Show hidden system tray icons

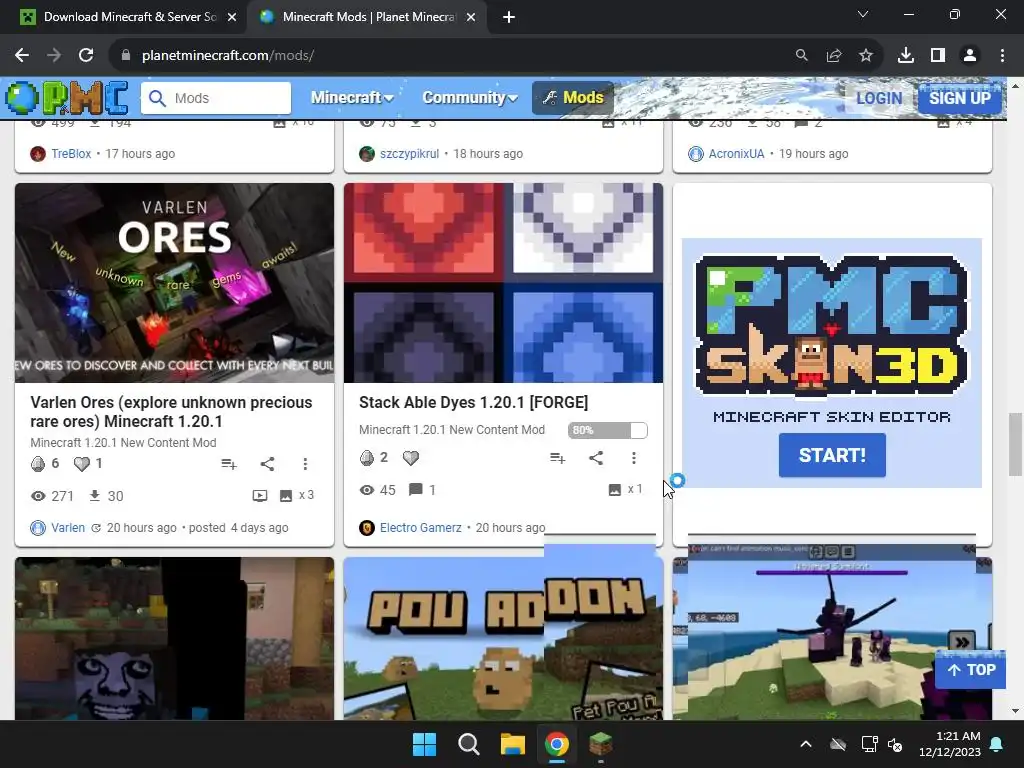pyautogui.click(x=806, y=744)
